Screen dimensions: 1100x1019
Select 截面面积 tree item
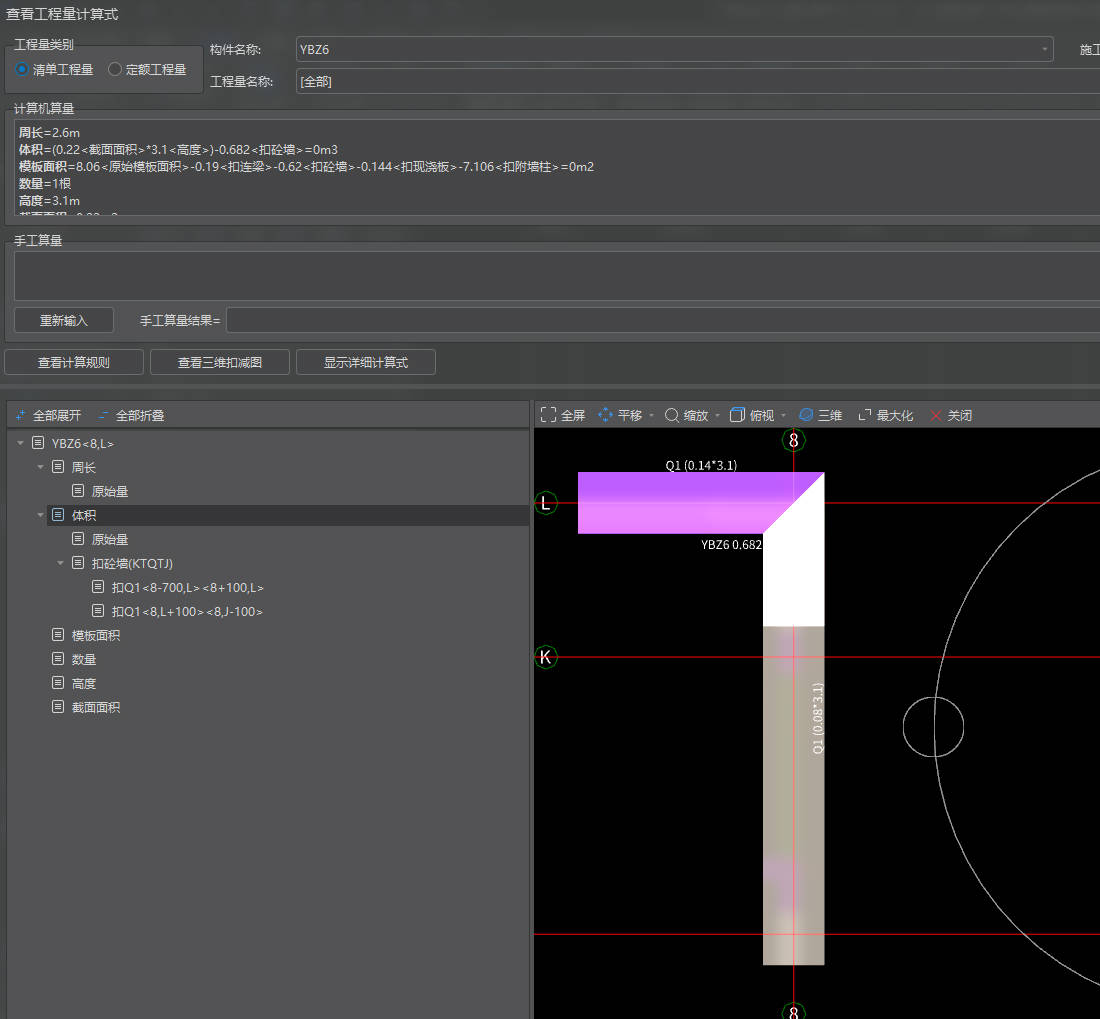95,708
